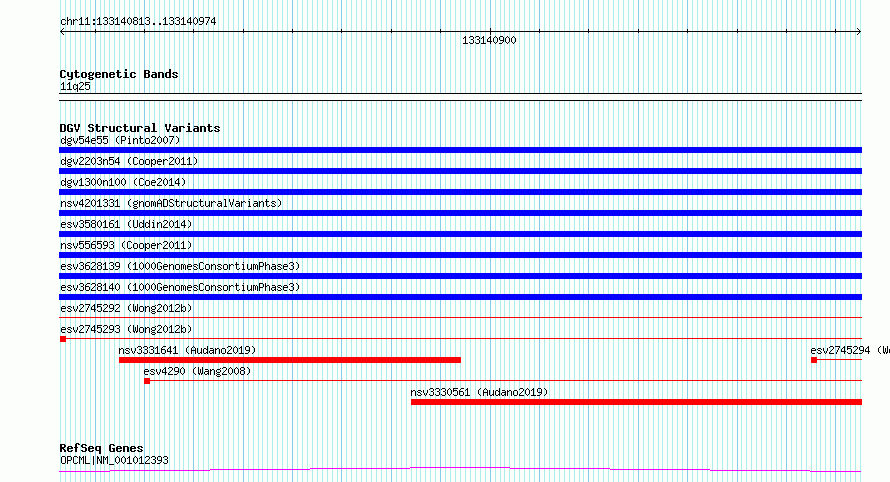Click the chr11:133140813..133140974 region label
Image resolution: width=890 pixels, height=482 pixels.
click(138, 21)
